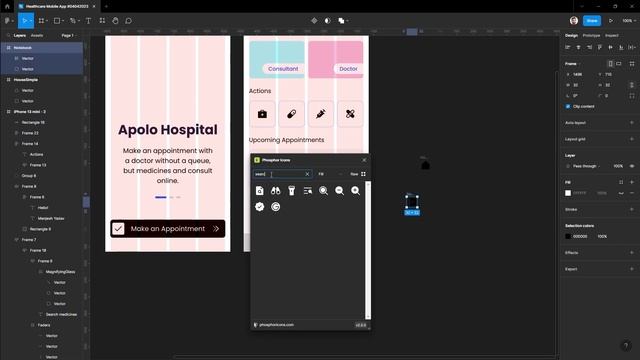Click the align left icon in Design panel
640x360 pixels.
click(x=568, y=47)
